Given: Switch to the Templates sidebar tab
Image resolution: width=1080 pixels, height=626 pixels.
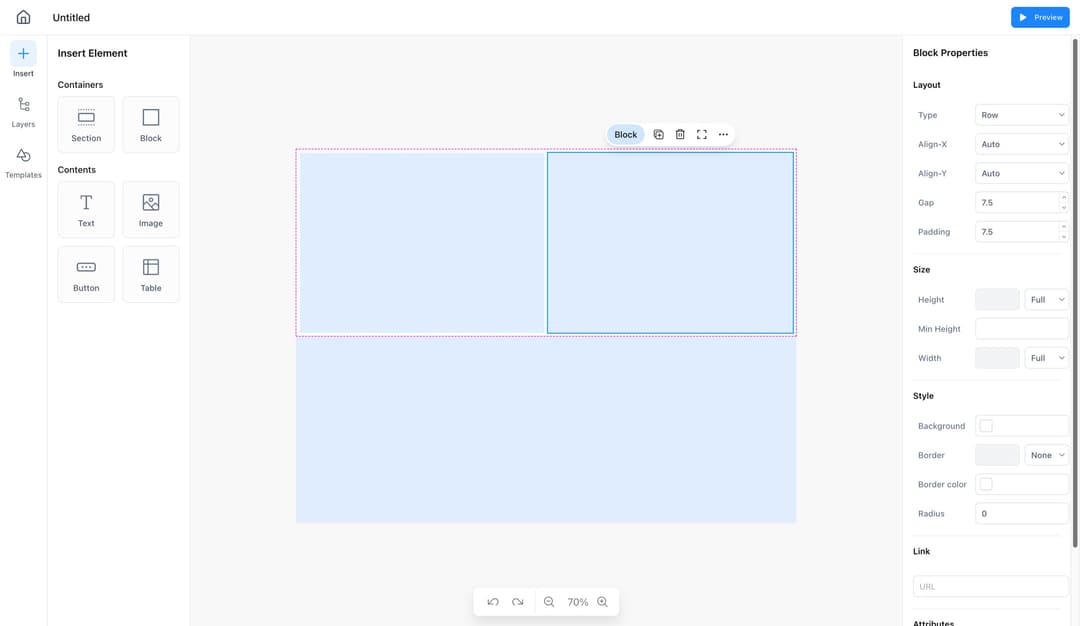Looking at the screenshot, I should (23, 162).
